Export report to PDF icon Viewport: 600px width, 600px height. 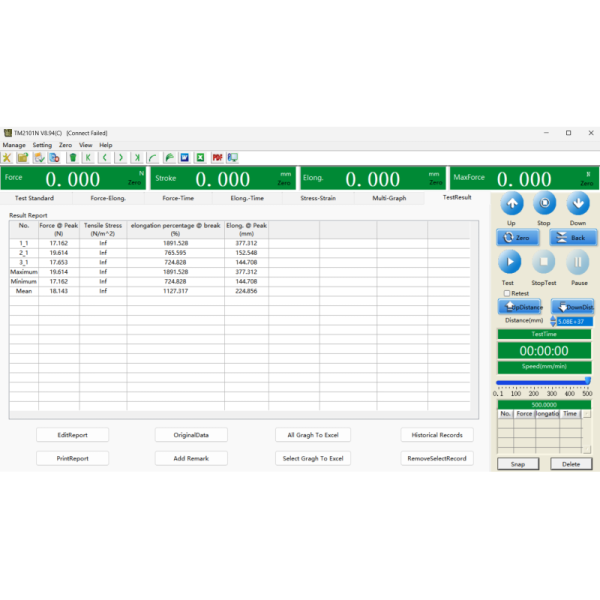pyautogui.click(x=217, y=158)
